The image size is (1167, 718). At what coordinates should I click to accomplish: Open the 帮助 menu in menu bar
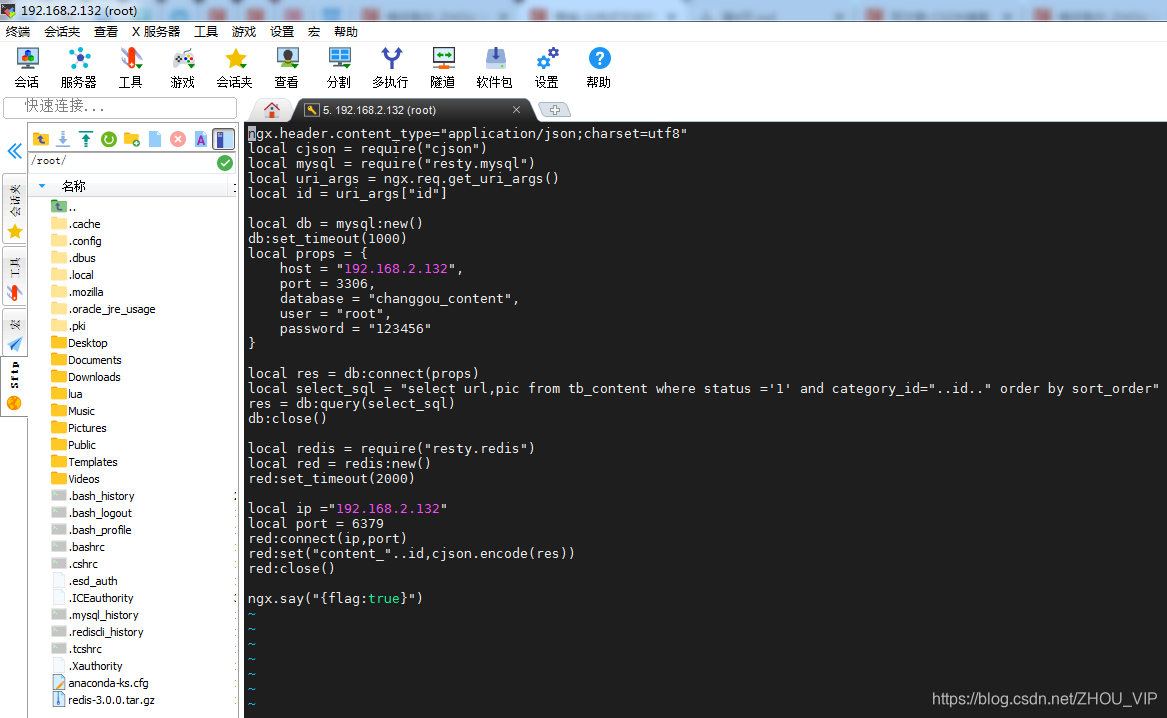346,31
